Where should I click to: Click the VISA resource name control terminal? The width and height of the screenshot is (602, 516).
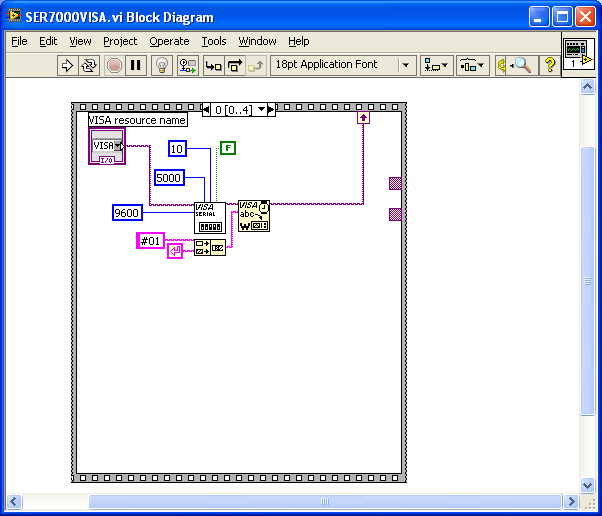tap(107, 146)
